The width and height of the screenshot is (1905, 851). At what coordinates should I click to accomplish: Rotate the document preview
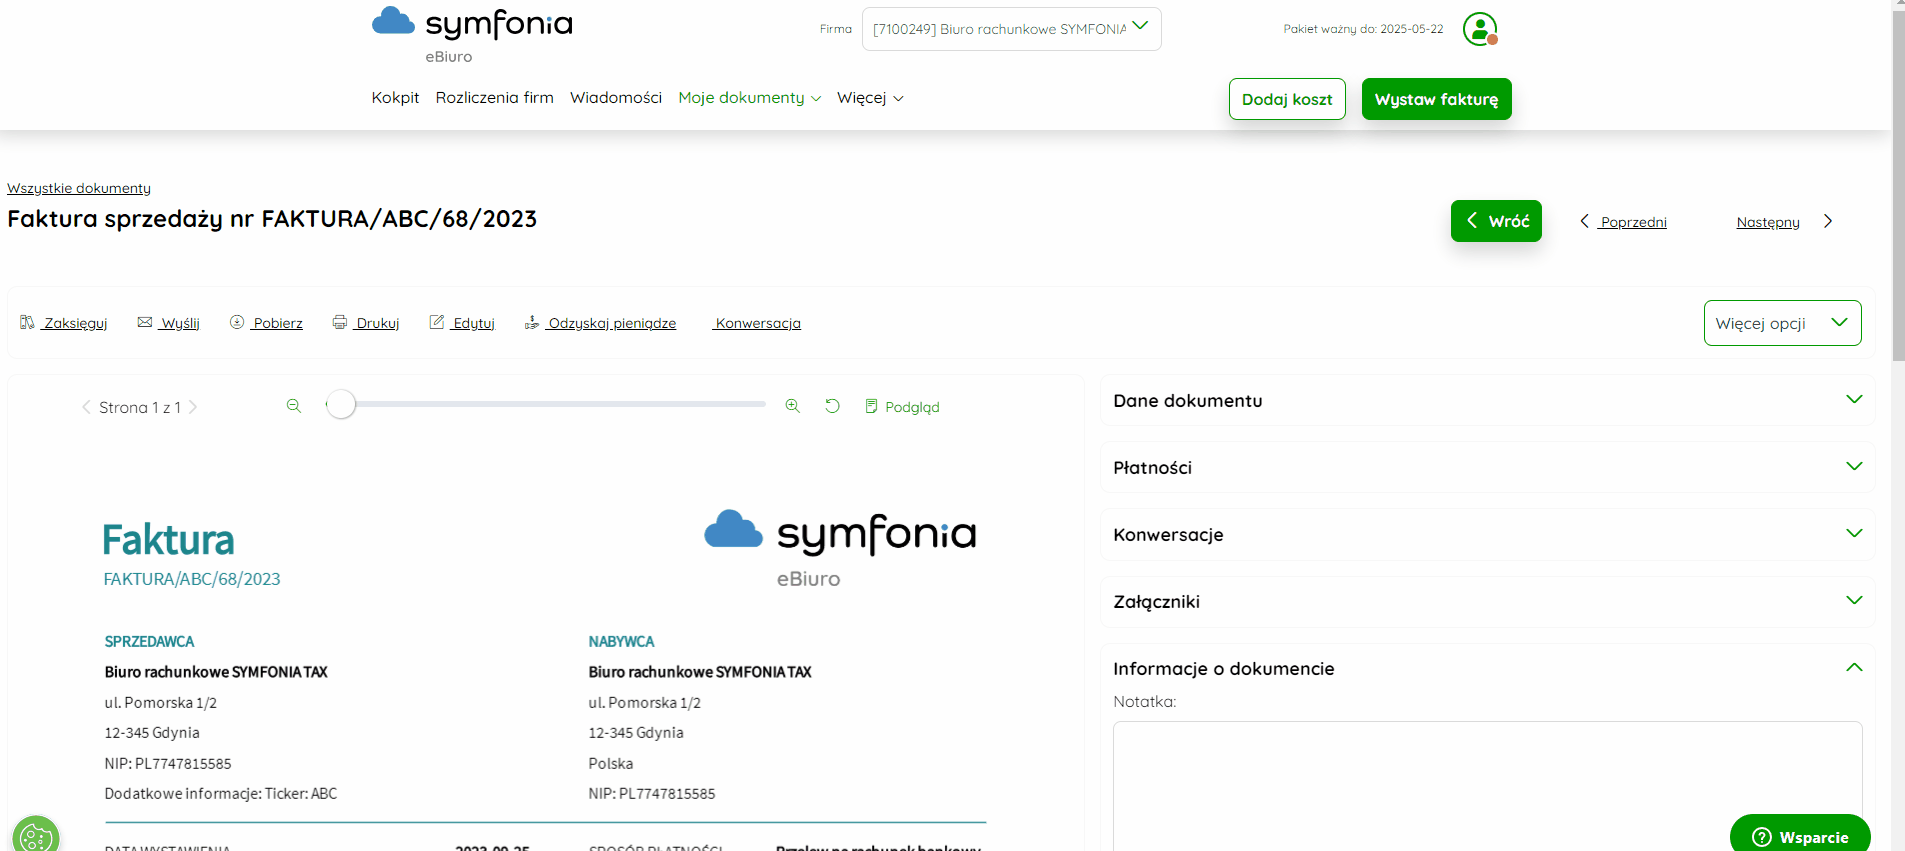tap(832, 406)
